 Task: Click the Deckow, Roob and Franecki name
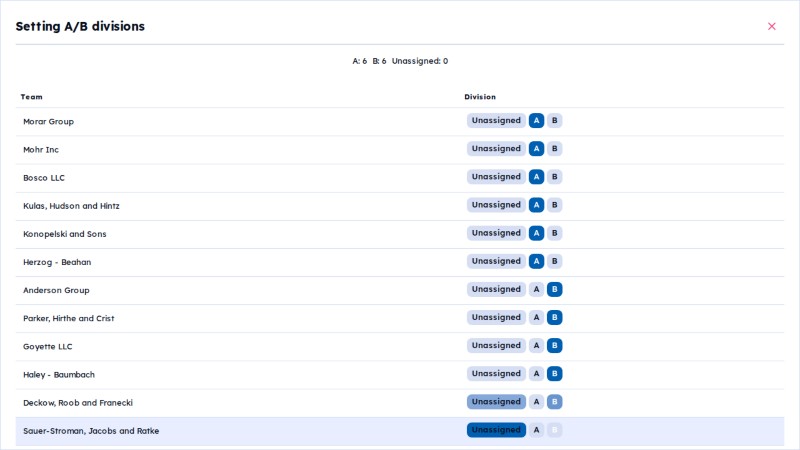click(78, 403)
